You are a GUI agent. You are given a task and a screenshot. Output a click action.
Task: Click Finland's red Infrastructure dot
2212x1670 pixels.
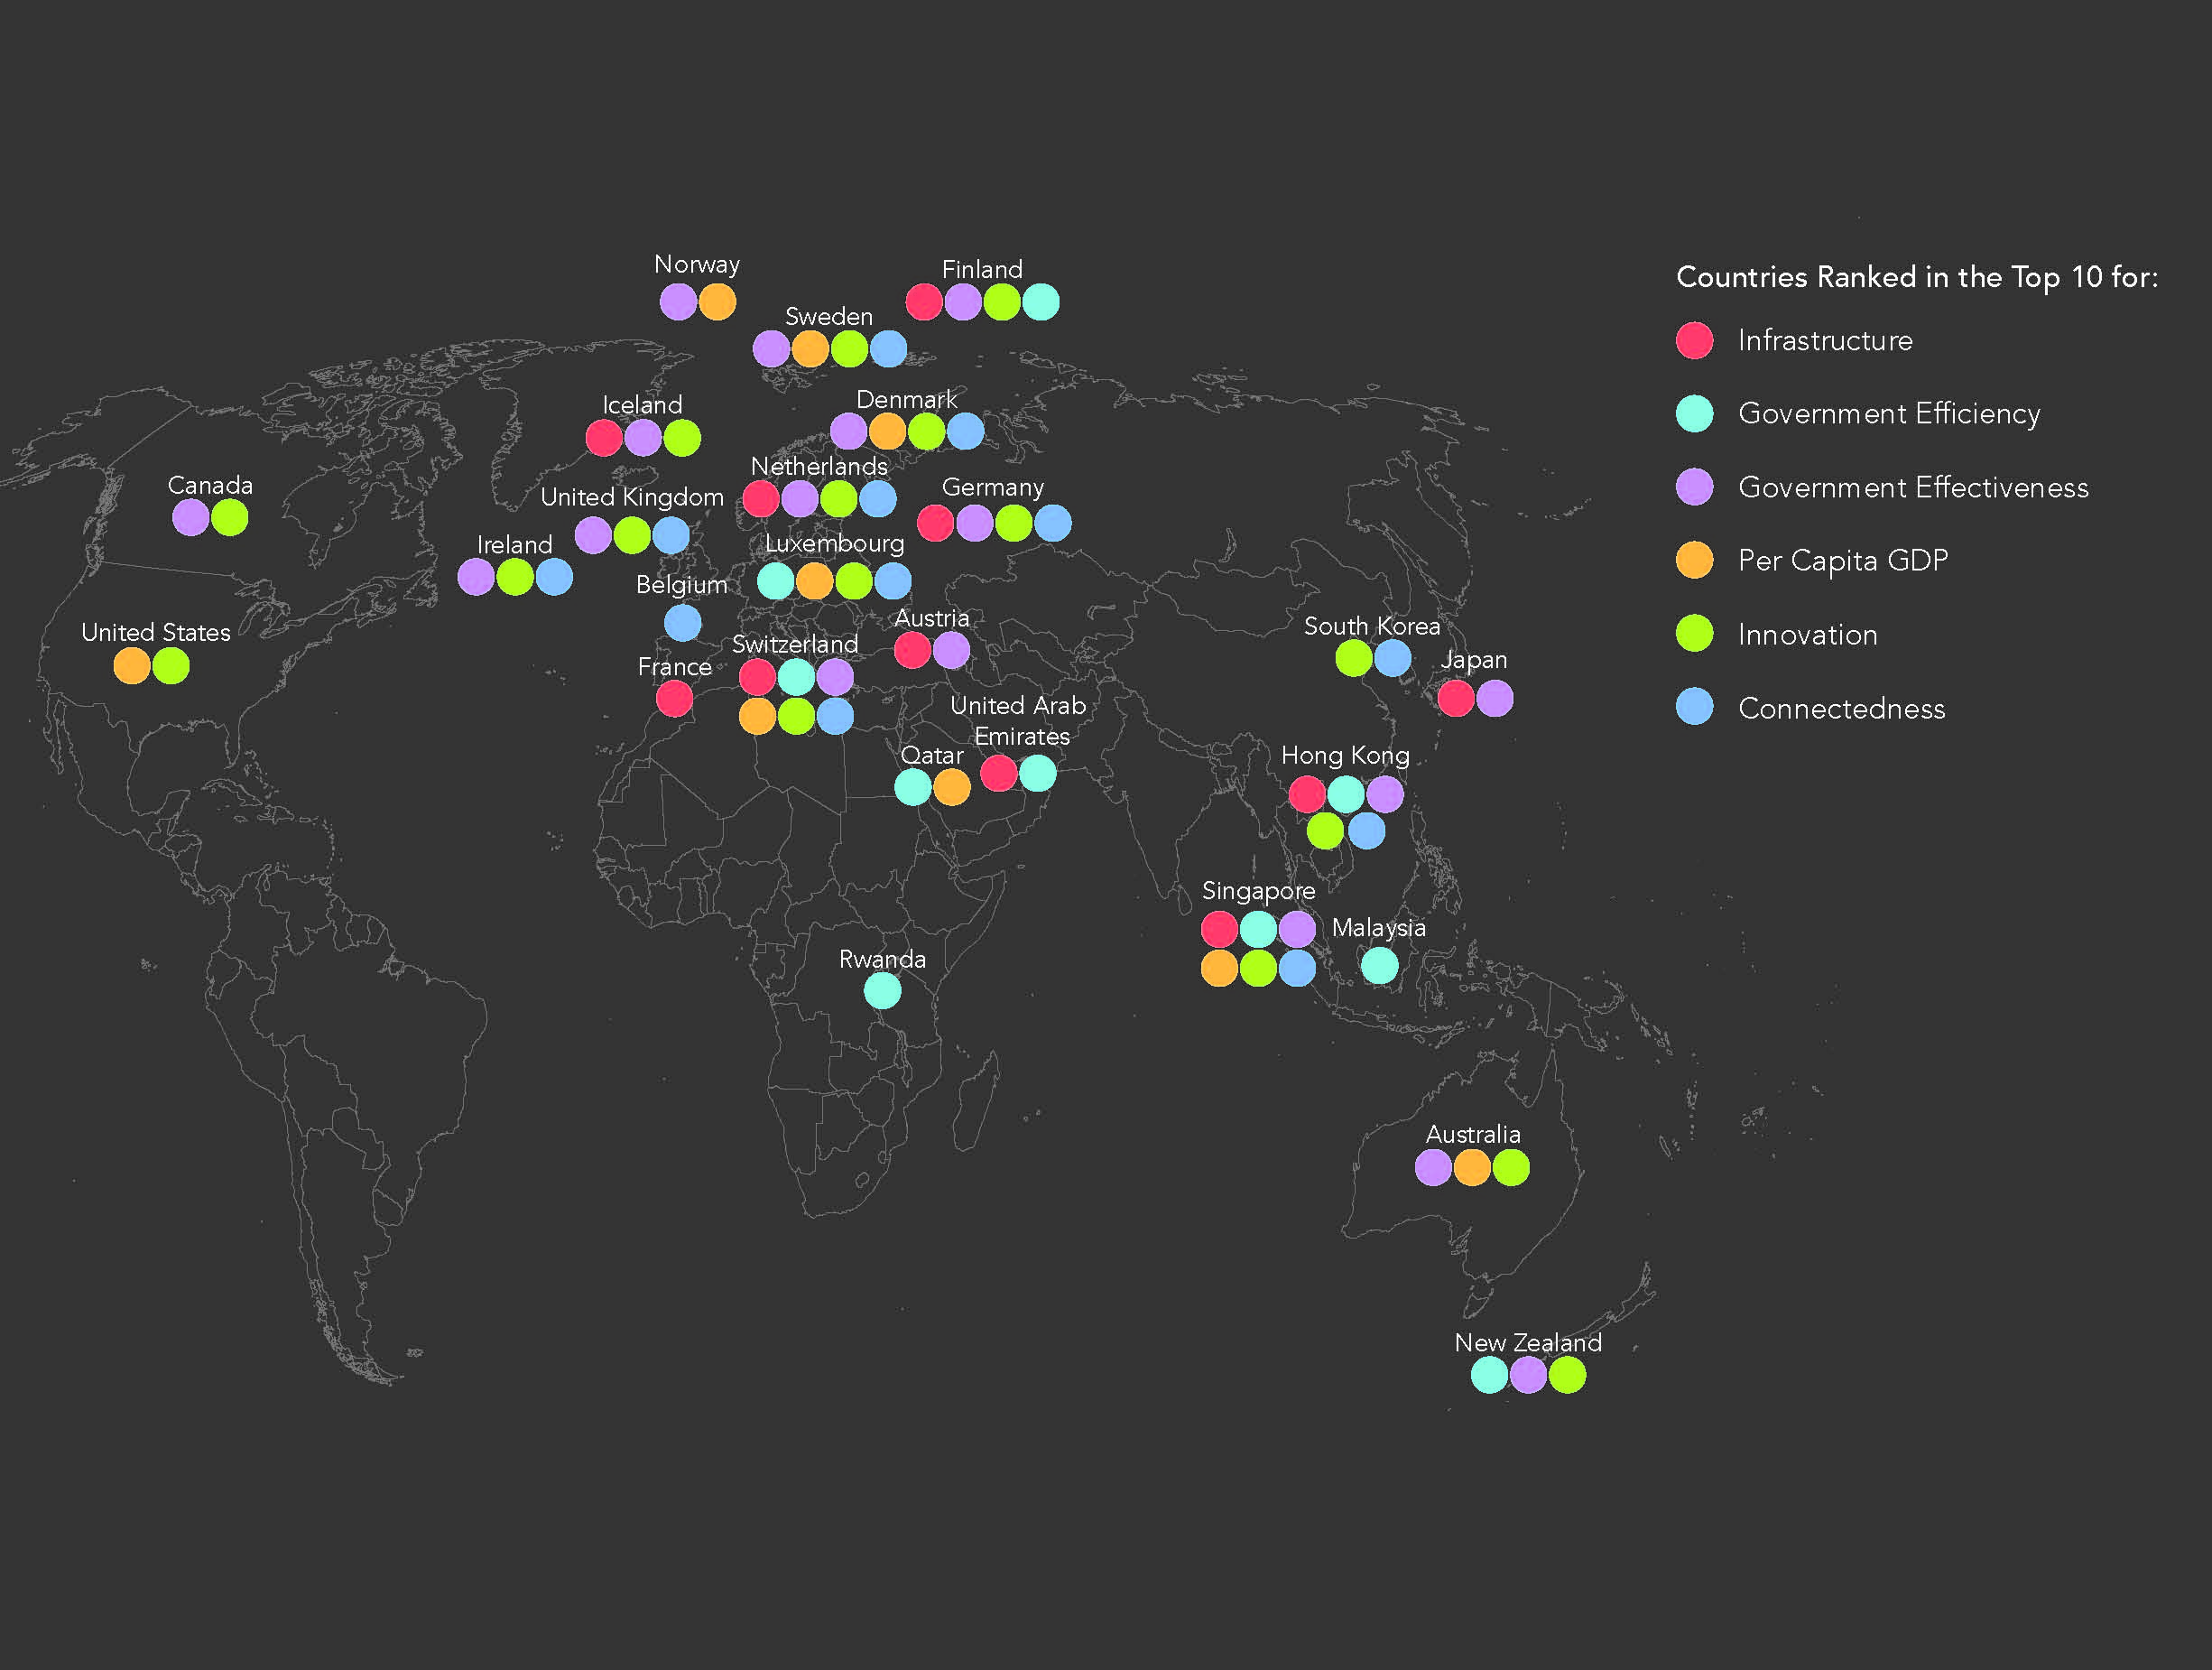tap(924, 302)
